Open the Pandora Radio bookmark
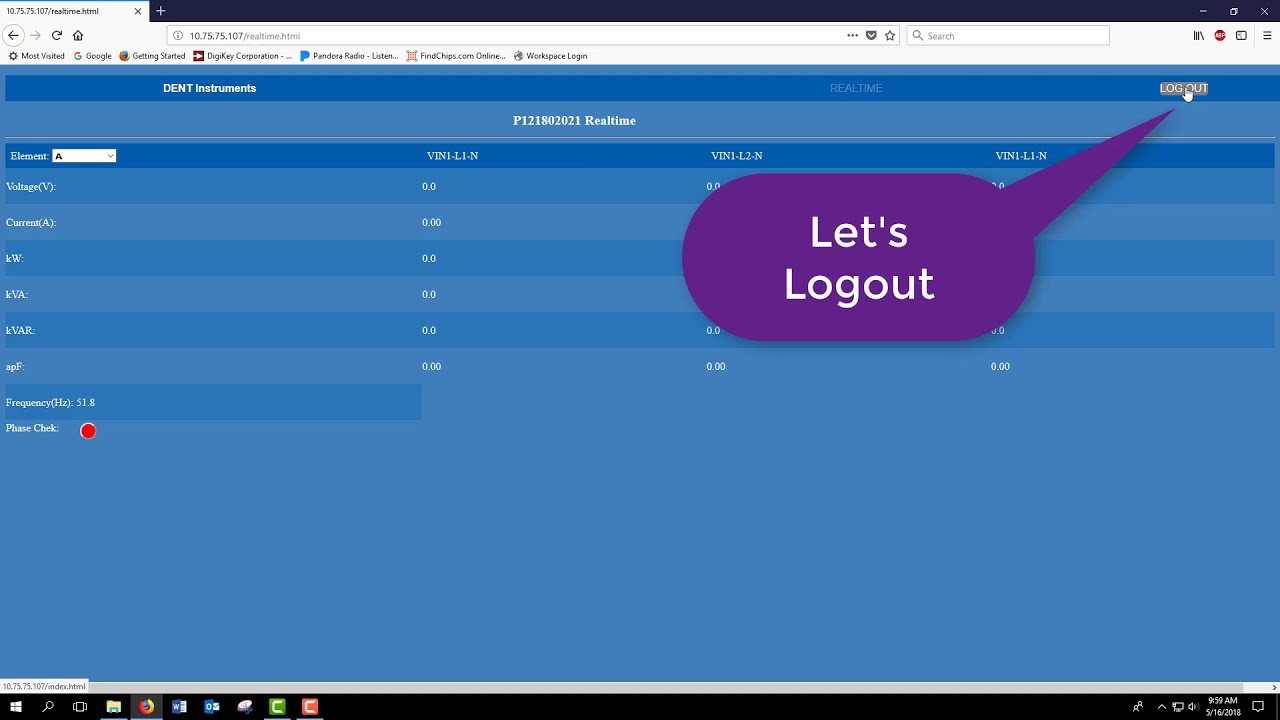The height and width of the screenshot is (720, 1280). tap(349, 56)
